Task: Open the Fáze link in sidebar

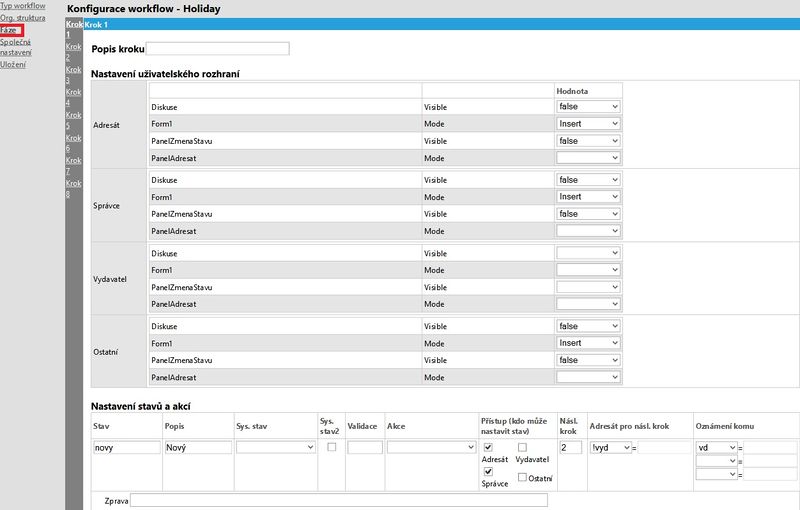Action: [x=8, y=30]
